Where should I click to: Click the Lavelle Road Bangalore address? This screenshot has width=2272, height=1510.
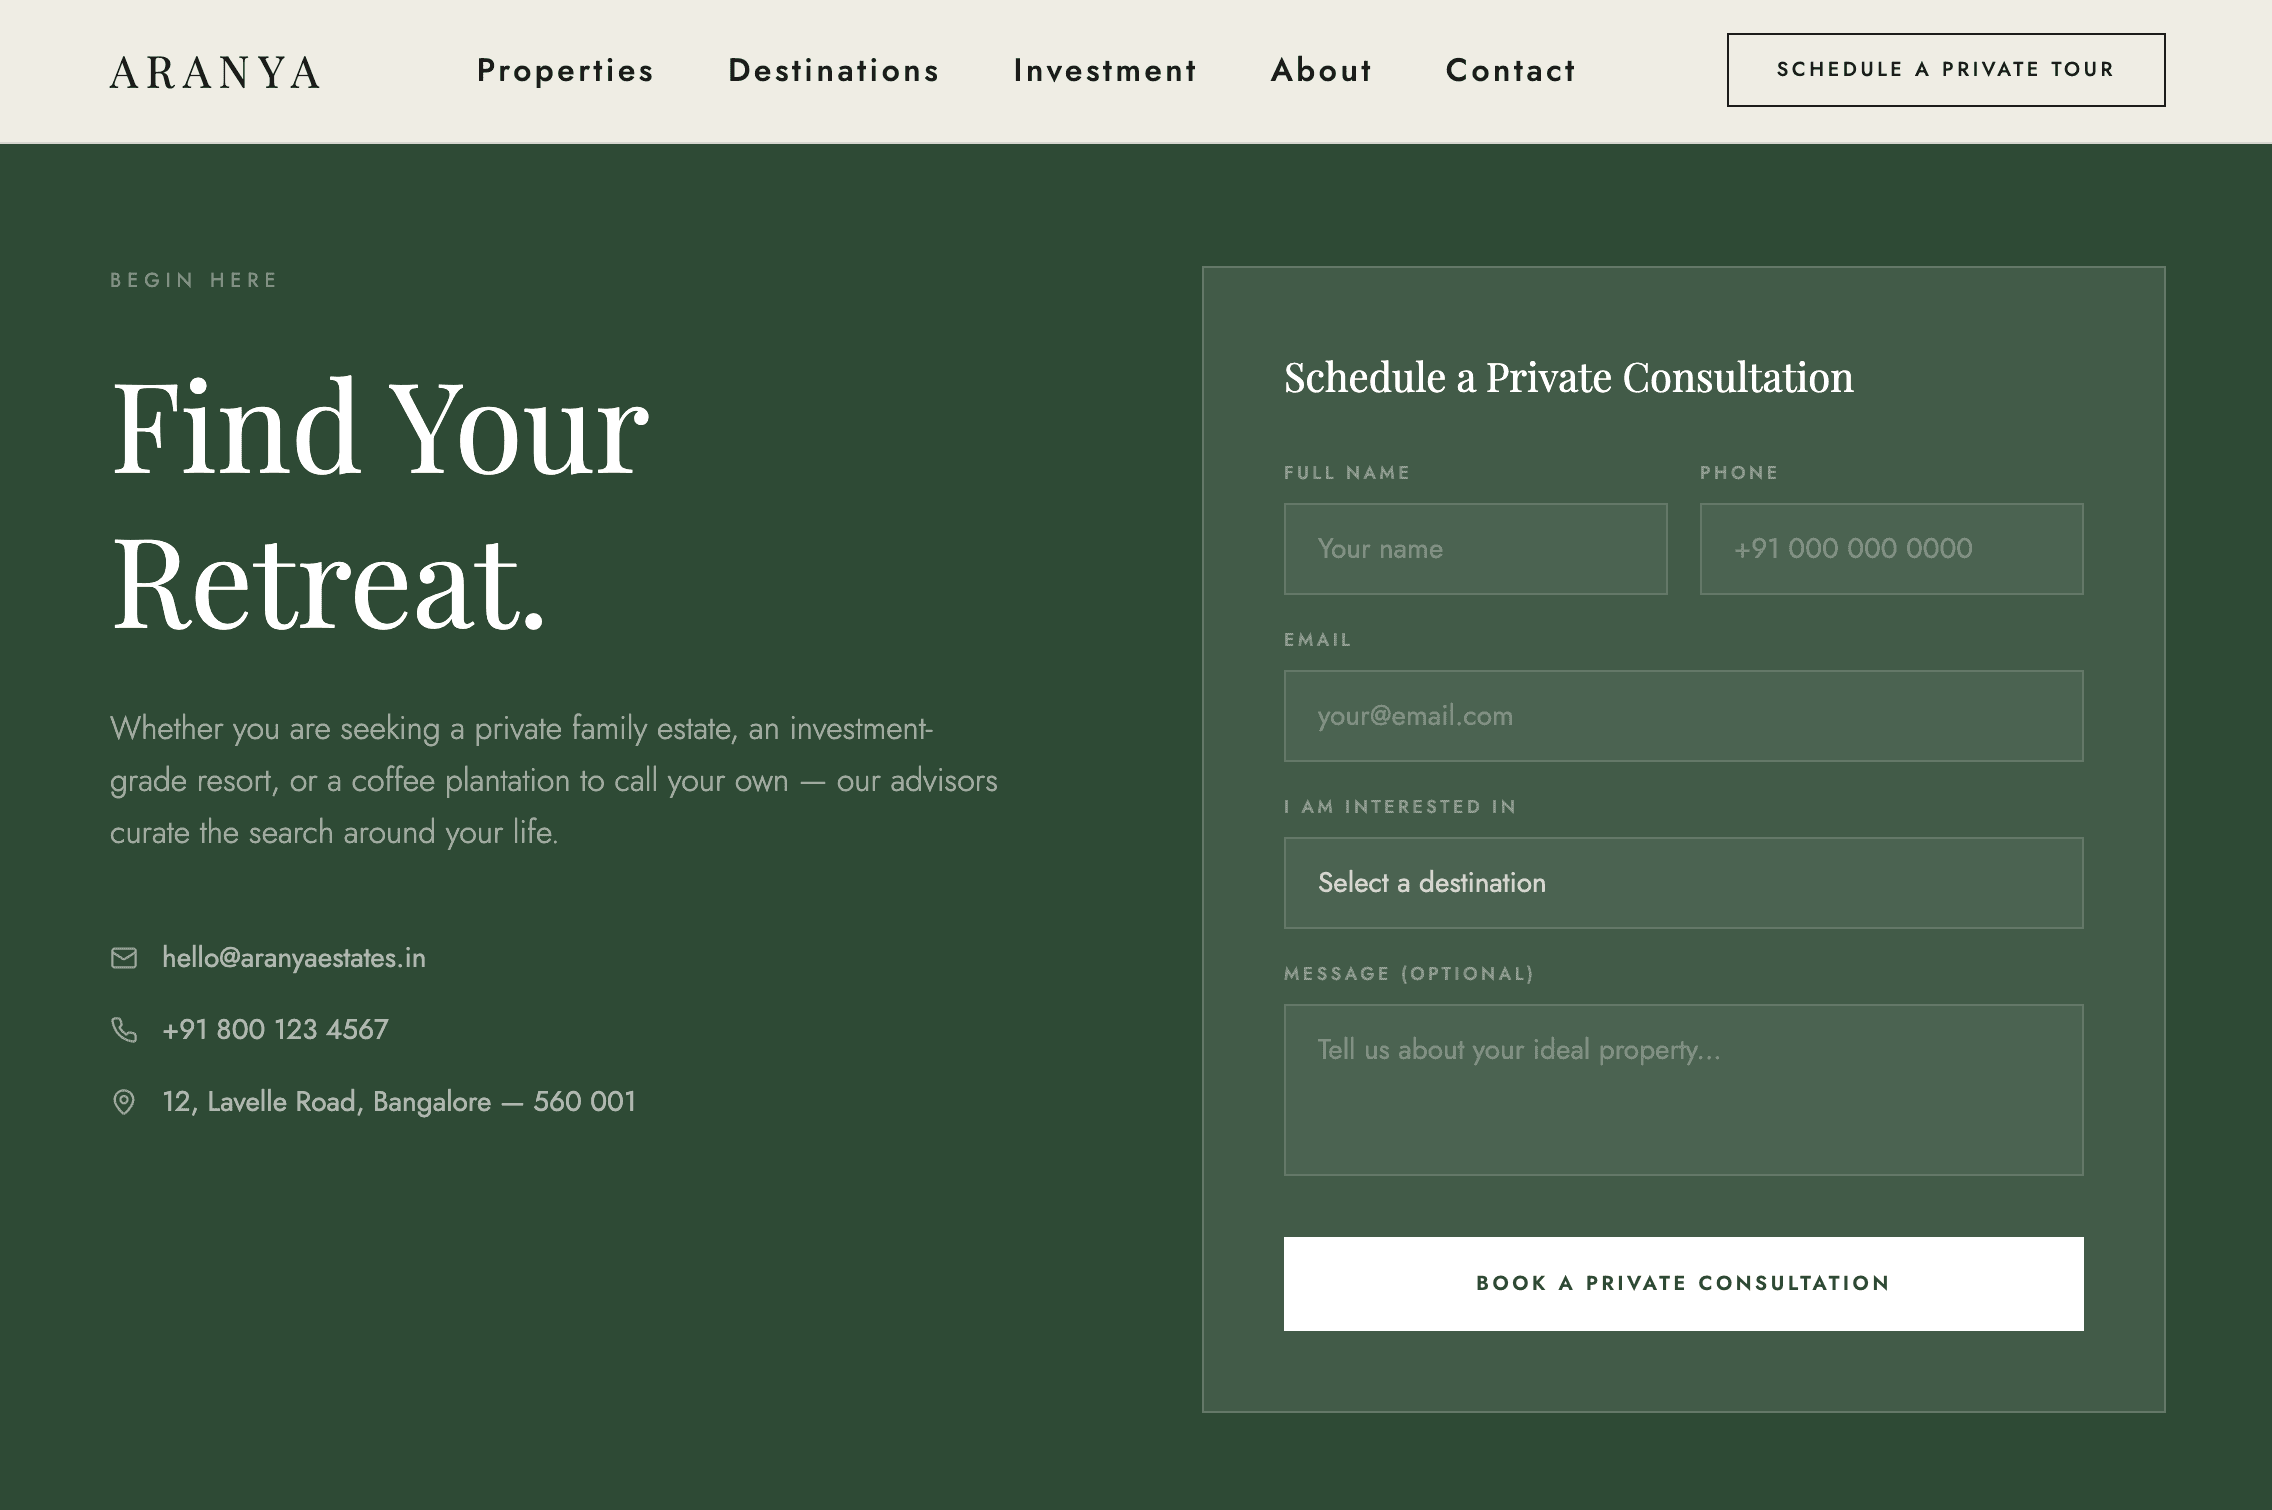coord(399,1102)
